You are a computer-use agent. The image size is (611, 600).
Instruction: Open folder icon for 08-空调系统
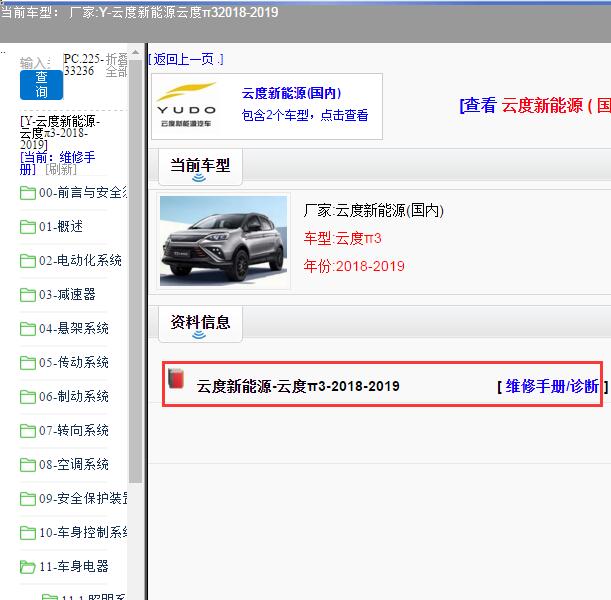(28, 465)
